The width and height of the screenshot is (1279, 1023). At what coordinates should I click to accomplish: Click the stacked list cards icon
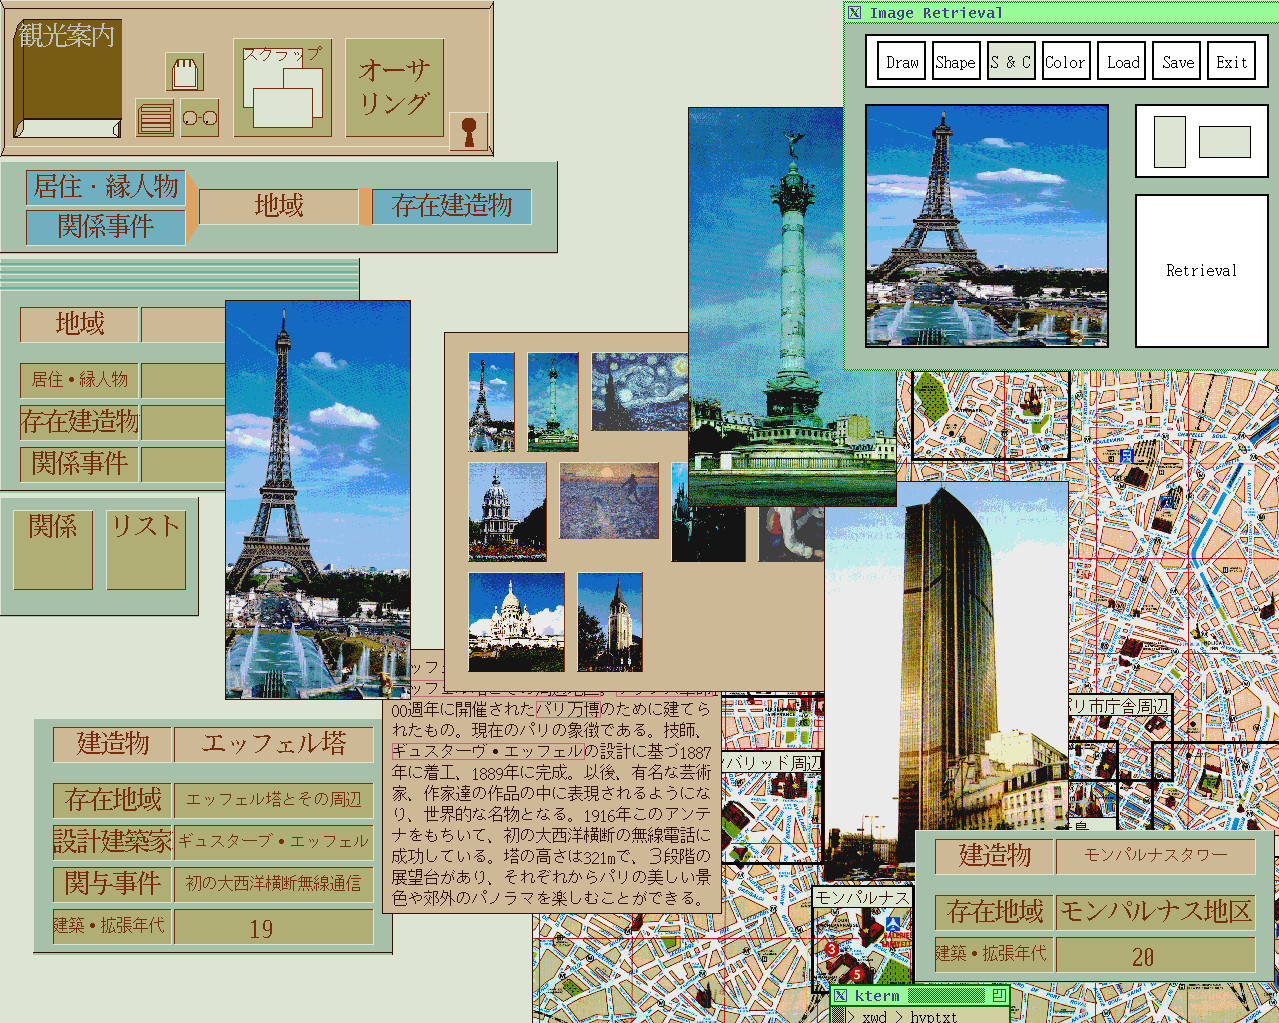[x=155, y=118]
